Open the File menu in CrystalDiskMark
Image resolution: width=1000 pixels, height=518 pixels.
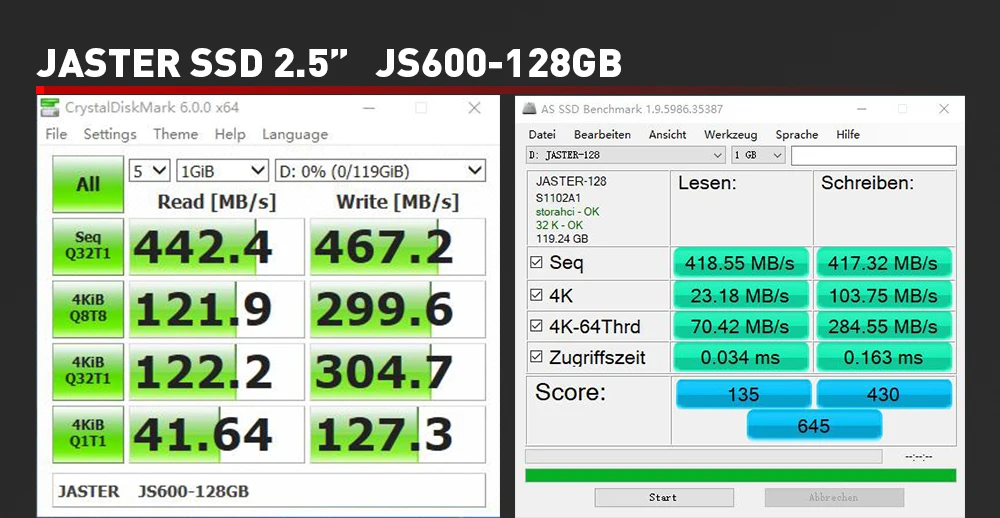[x=56, y=134]
